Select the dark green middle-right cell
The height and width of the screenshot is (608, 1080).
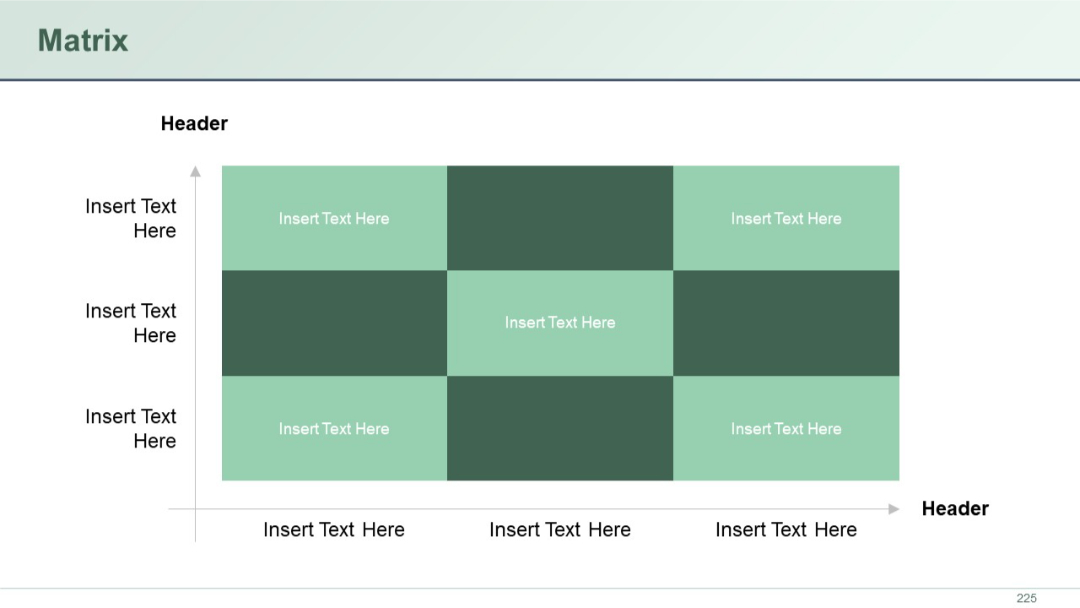(786, 322)
